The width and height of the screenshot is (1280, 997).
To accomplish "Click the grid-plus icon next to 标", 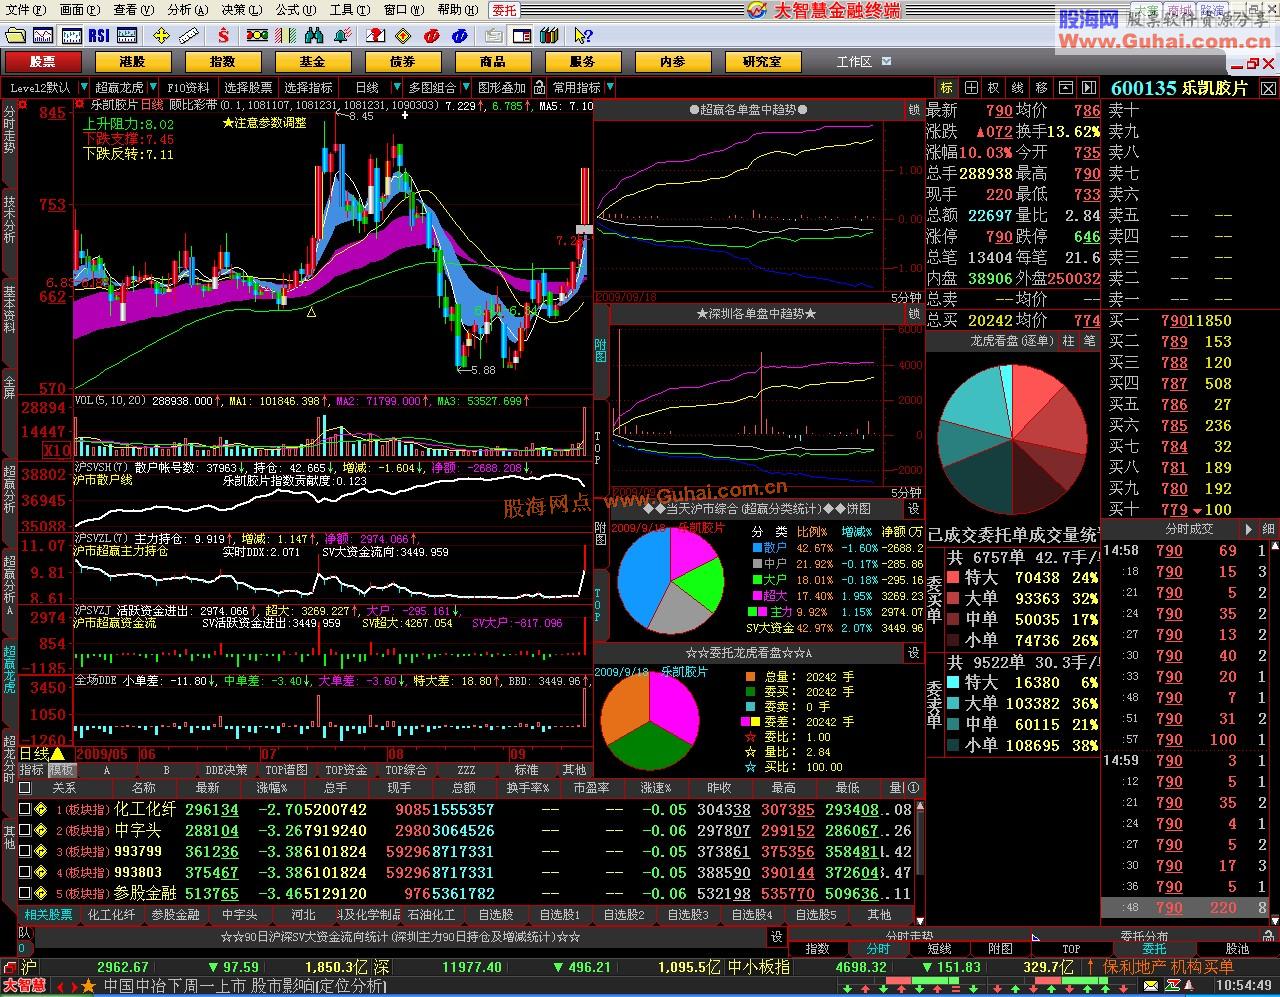I will click(971, 88).
